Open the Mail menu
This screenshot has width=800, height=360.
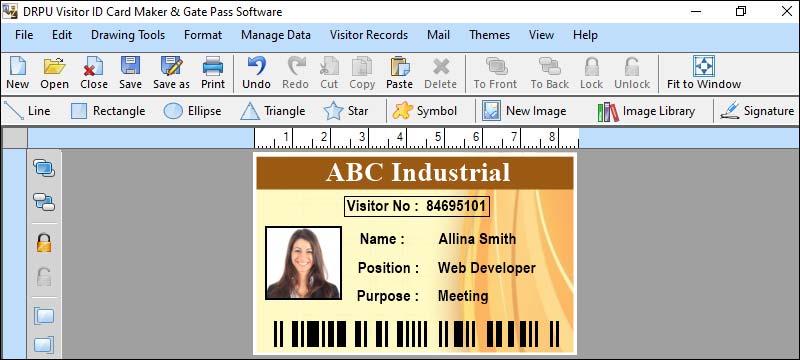pos(439,35)
